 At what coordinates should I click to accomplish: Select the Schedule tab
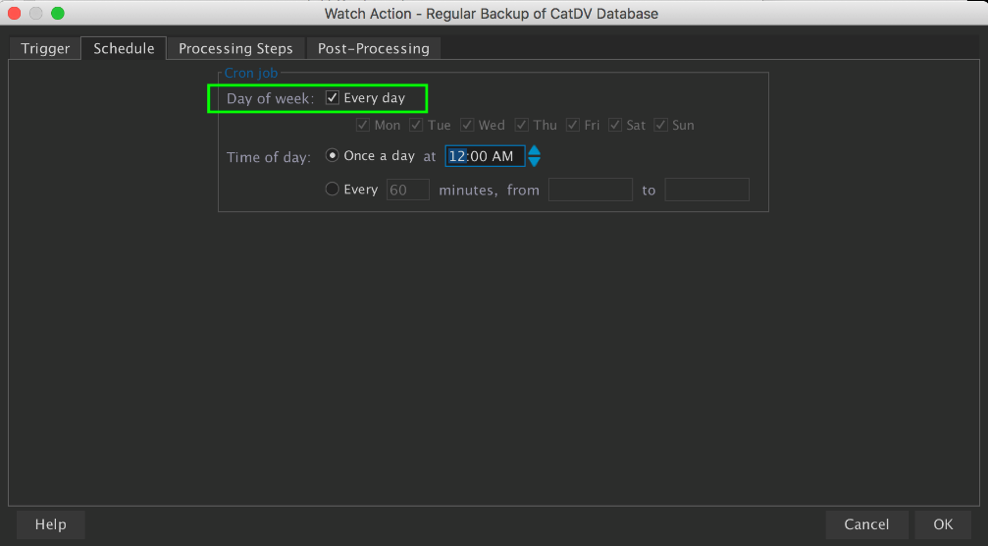(124, 48)
